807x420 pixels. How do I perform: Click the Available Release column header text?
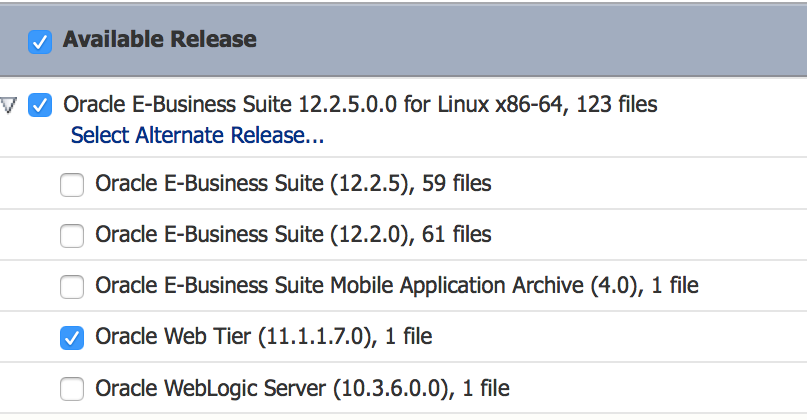(159, 40)
